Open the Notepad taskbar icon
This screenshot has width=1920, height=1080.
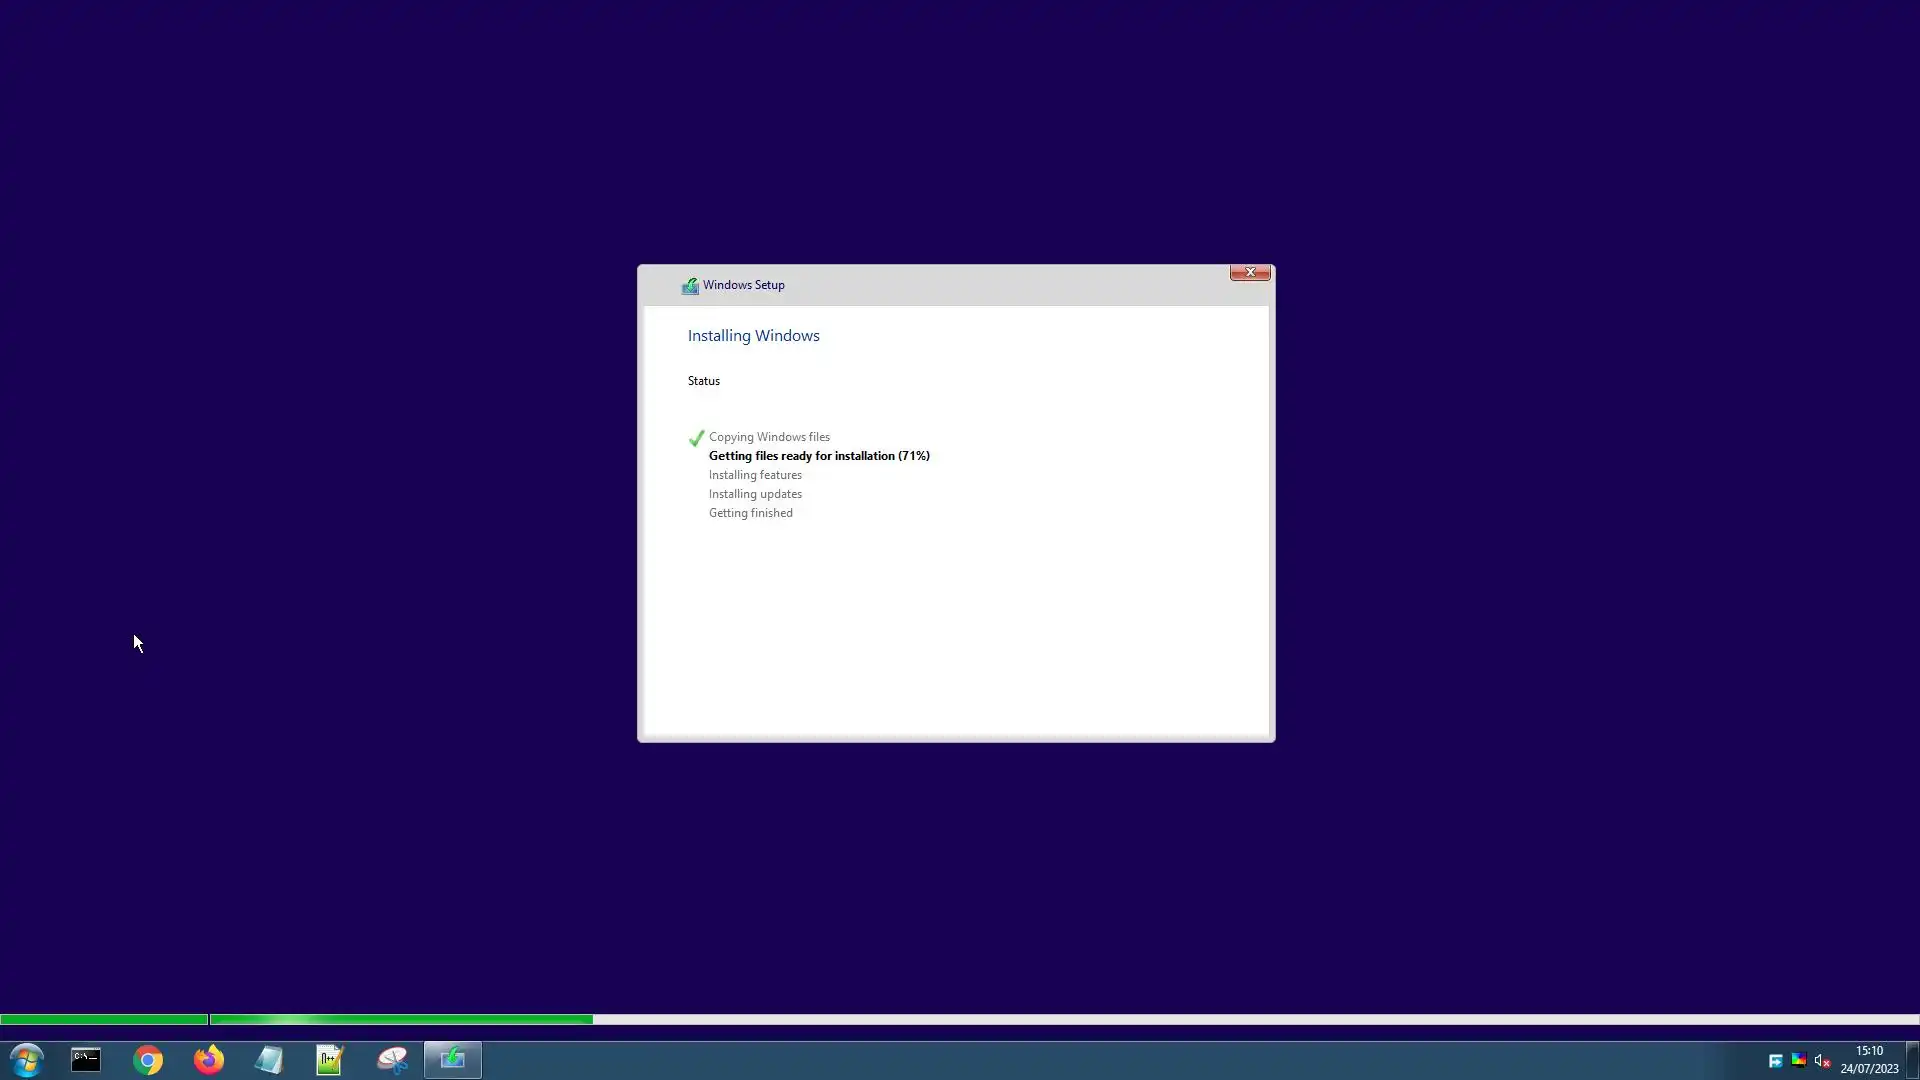coord(269,1059)
